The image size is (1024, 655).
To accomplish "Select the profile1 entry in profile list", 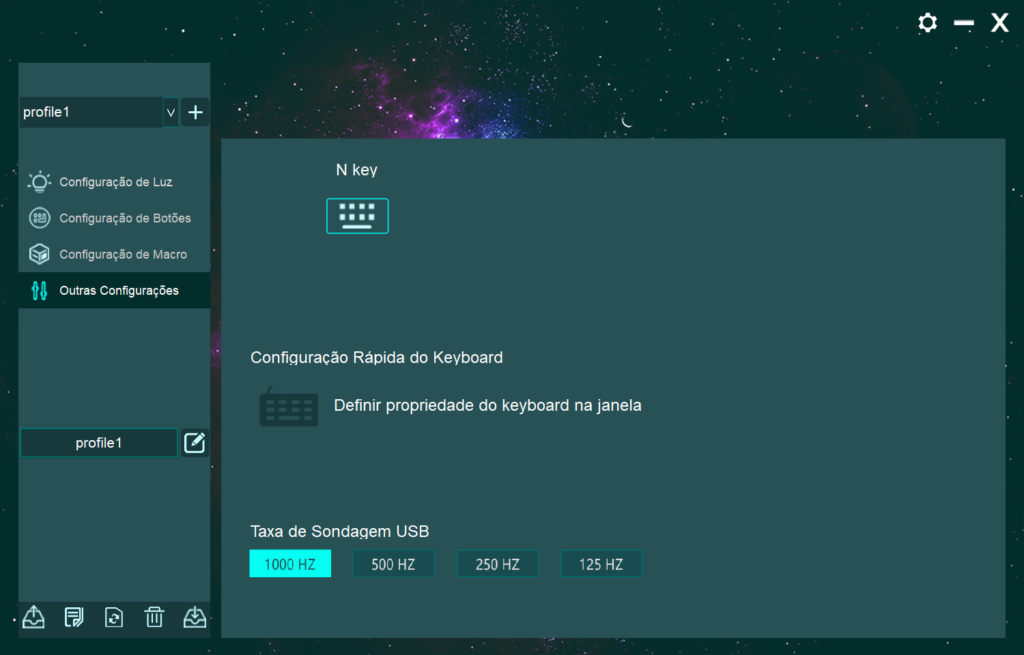I will [98, 443].
